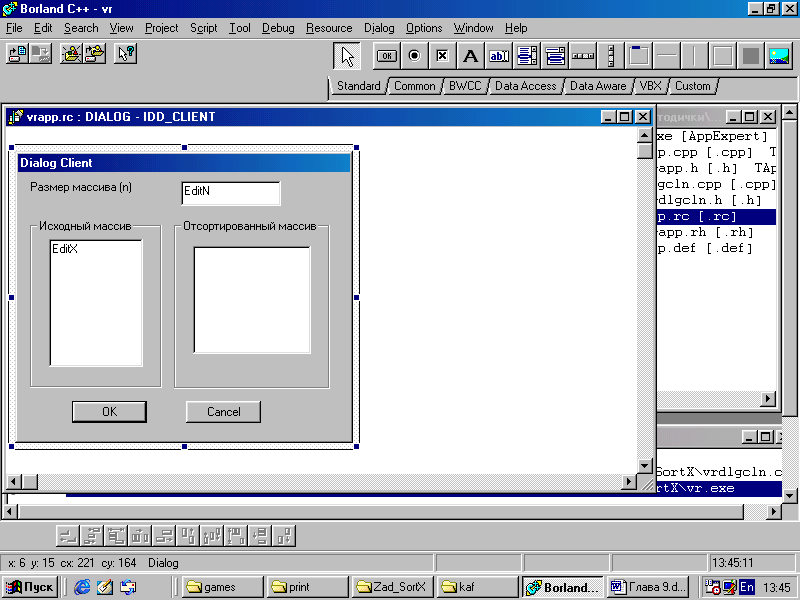Click the right arrow of dialog editor horizontal scrollbar
Image resolution: width=800 pixels, height=600 pixels.
coord(629,481)
